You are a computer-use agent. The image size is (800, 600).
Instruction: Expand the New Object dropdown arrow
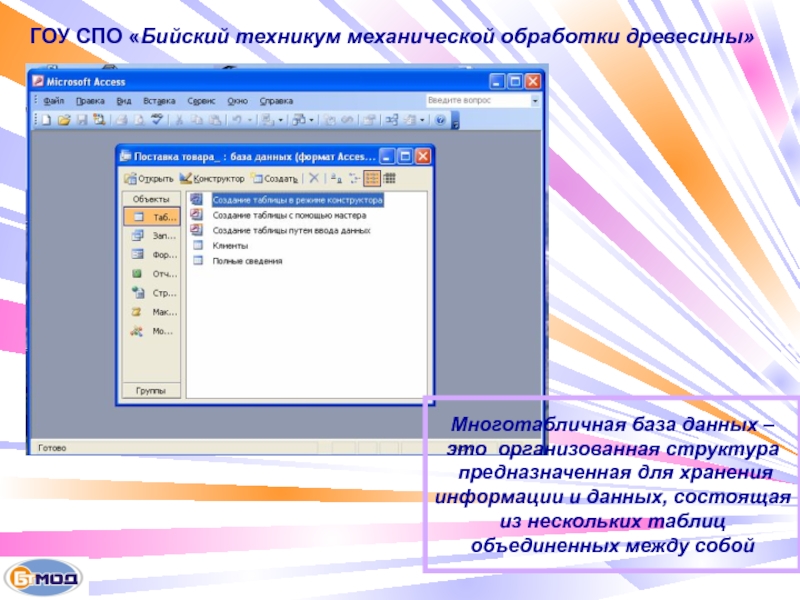tap(422, 120)
